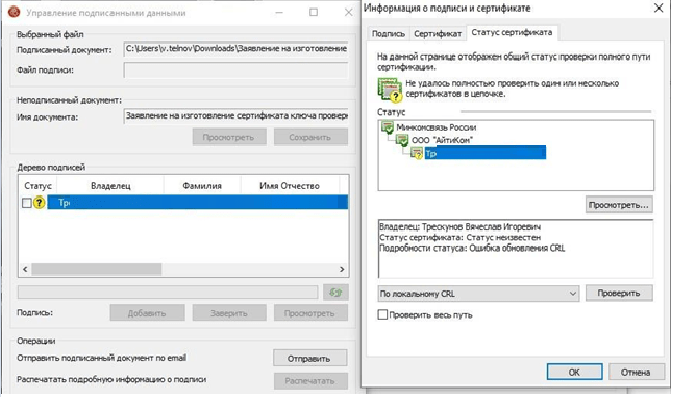Click the Имя документа field
This screenshot has height=397, width=673.
click(236, 116)
